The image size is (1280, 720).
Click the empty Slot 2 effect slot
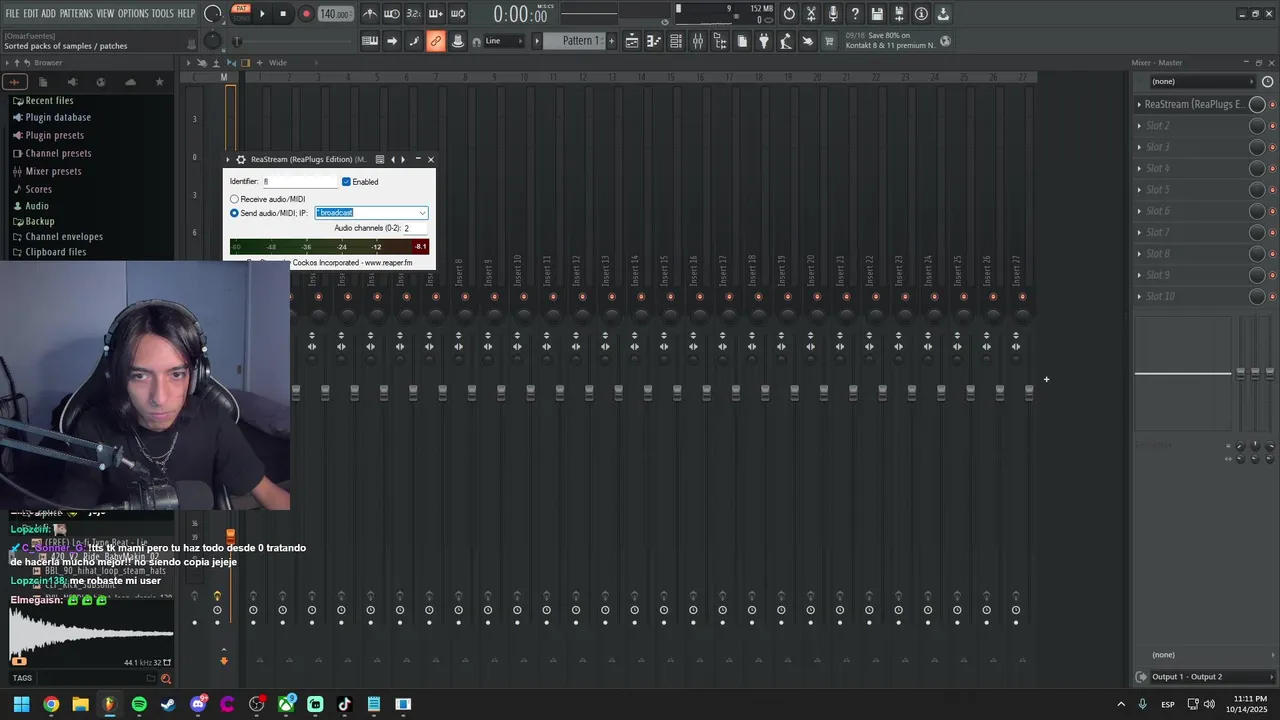[1192, 126]
